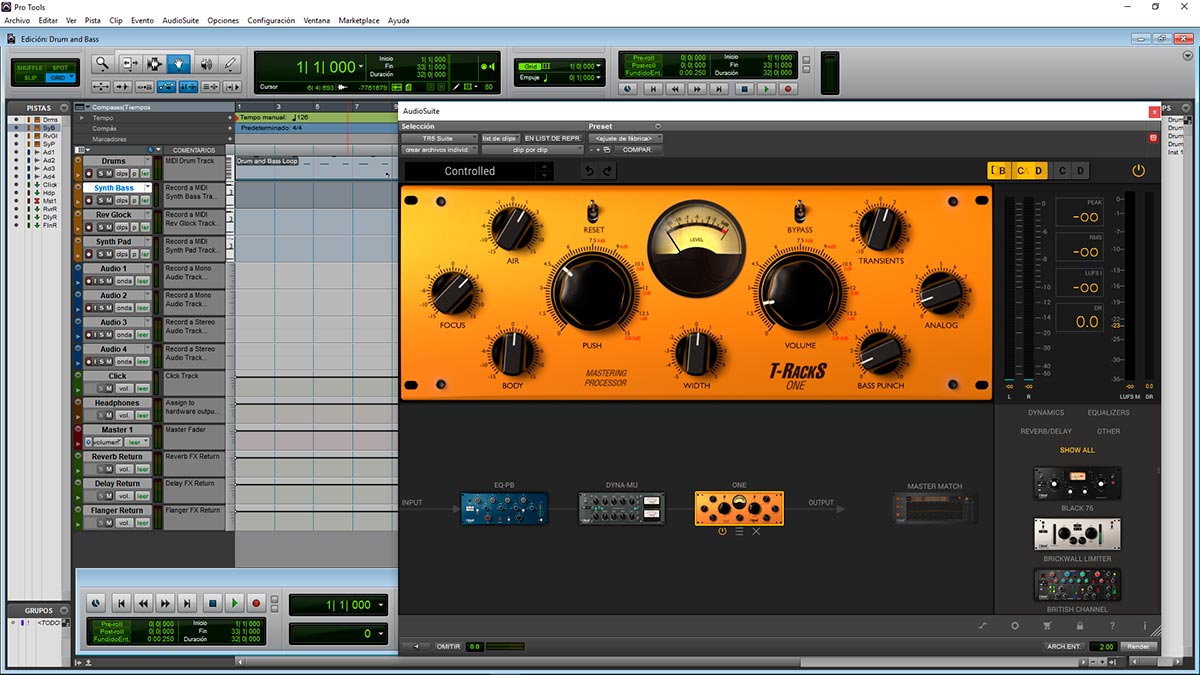Click the OMITIR bypass button
The height and width of the screenshot is (675, 1200).
(448, 647)
